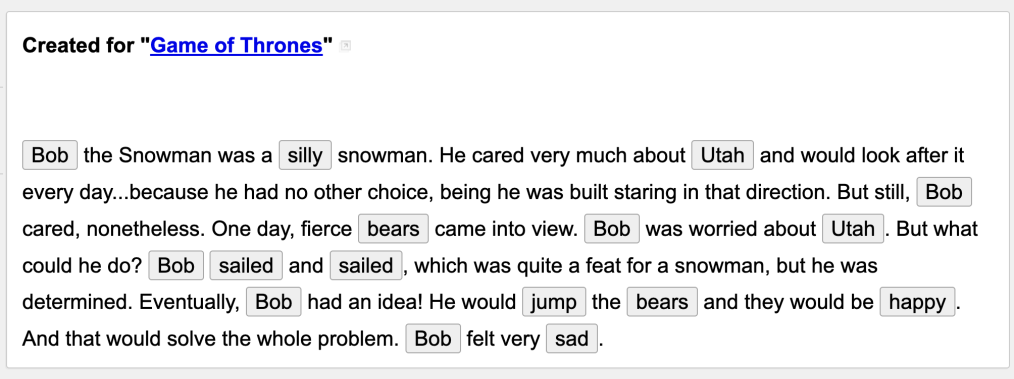This screenshot has height=379, width=1014.
Task: Click the sentence 'And that would solve the whole problem.'
Action: [x=211, y=339]
